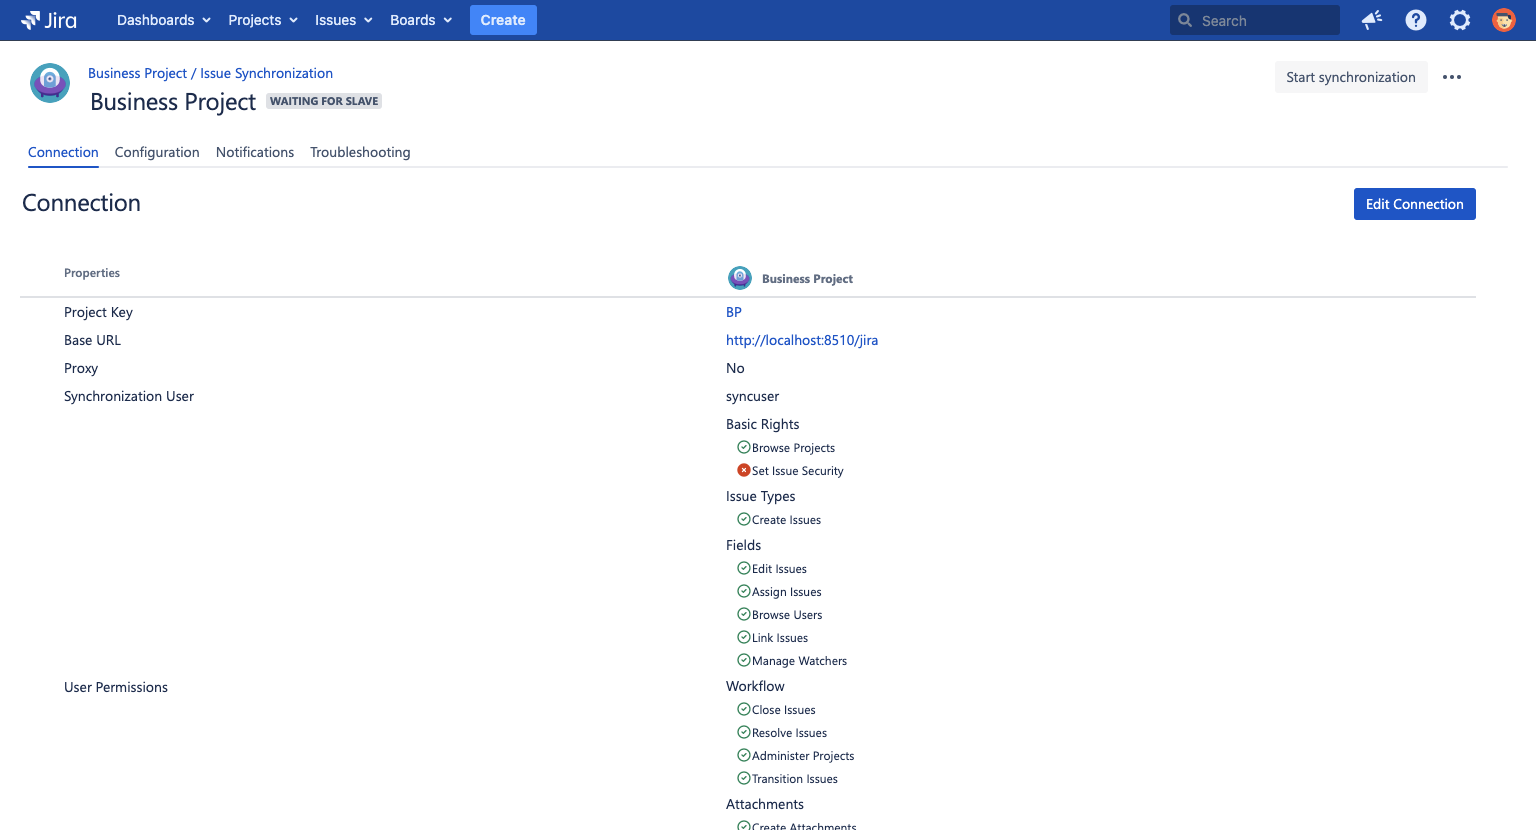Viewport: 1536px width, 830px height.
Task: Expand the Boards dropdown menu
Action: tap(421, 20)
